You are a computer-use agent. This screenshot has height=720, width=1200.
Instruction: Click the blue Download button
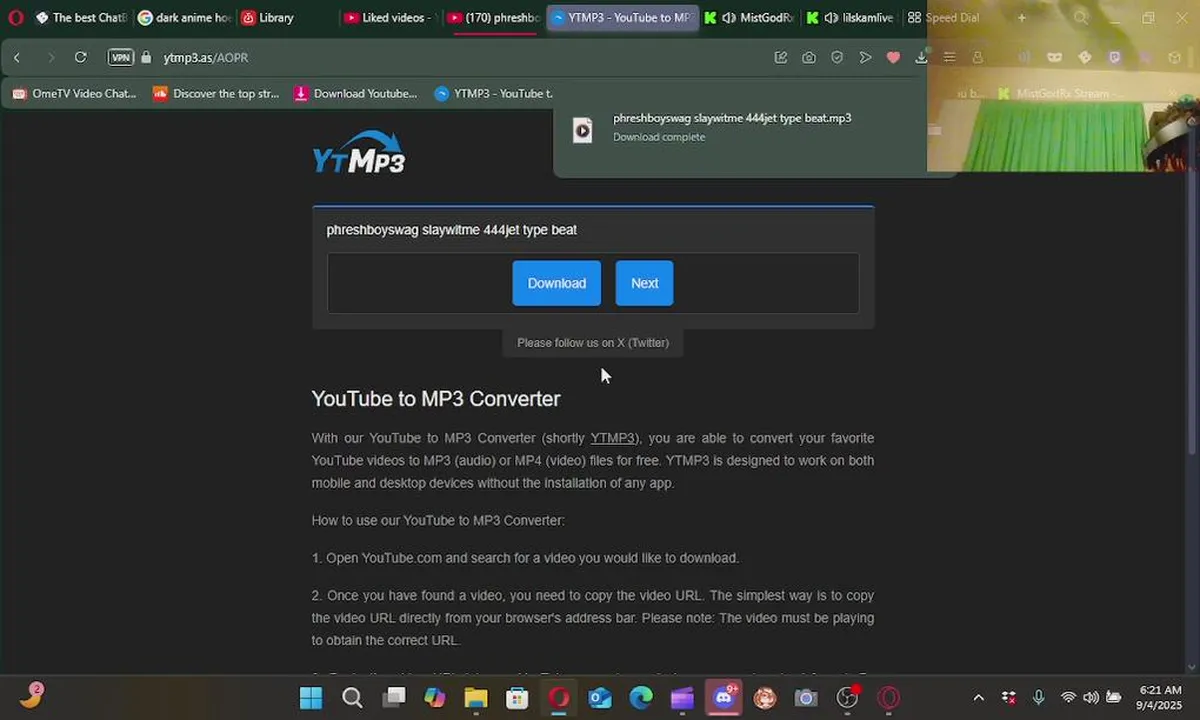tap(557, 283)
